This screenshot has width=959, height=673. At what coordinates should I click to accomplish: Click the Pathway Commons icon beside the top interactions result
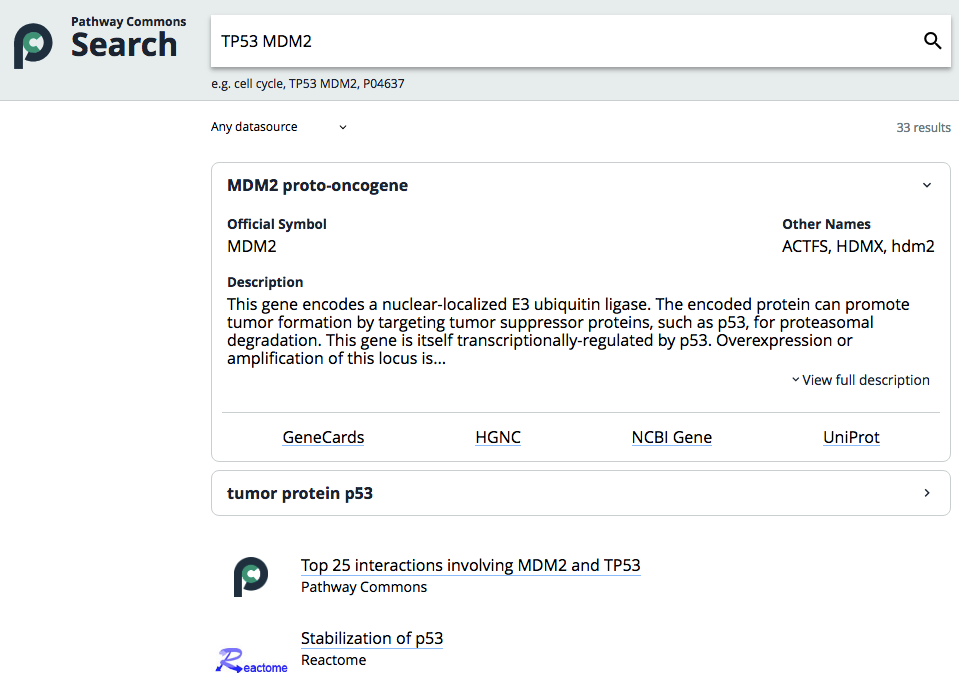251,576
